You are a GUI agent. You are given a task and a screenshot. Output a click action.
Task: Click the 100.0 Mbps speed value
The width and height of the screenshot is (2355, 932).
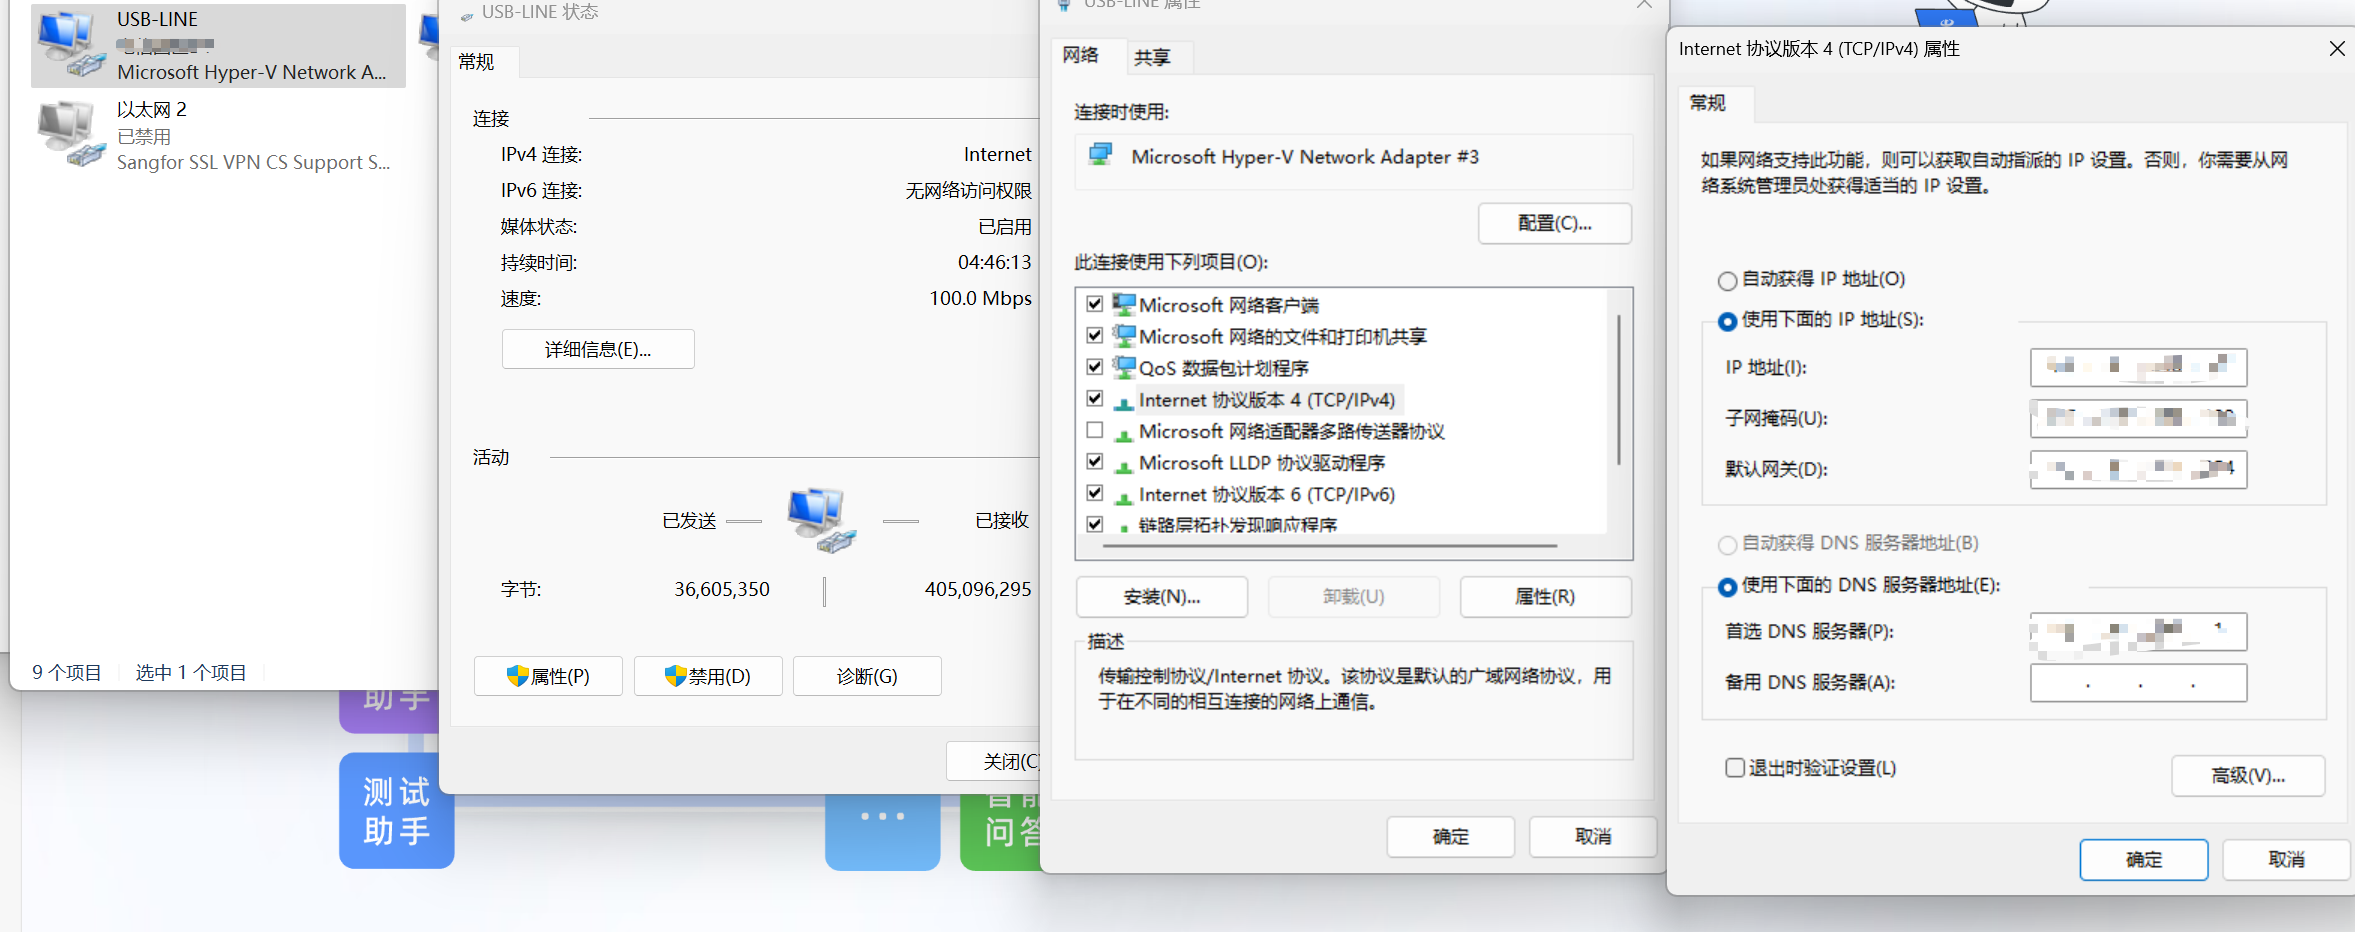coord(980,298)
